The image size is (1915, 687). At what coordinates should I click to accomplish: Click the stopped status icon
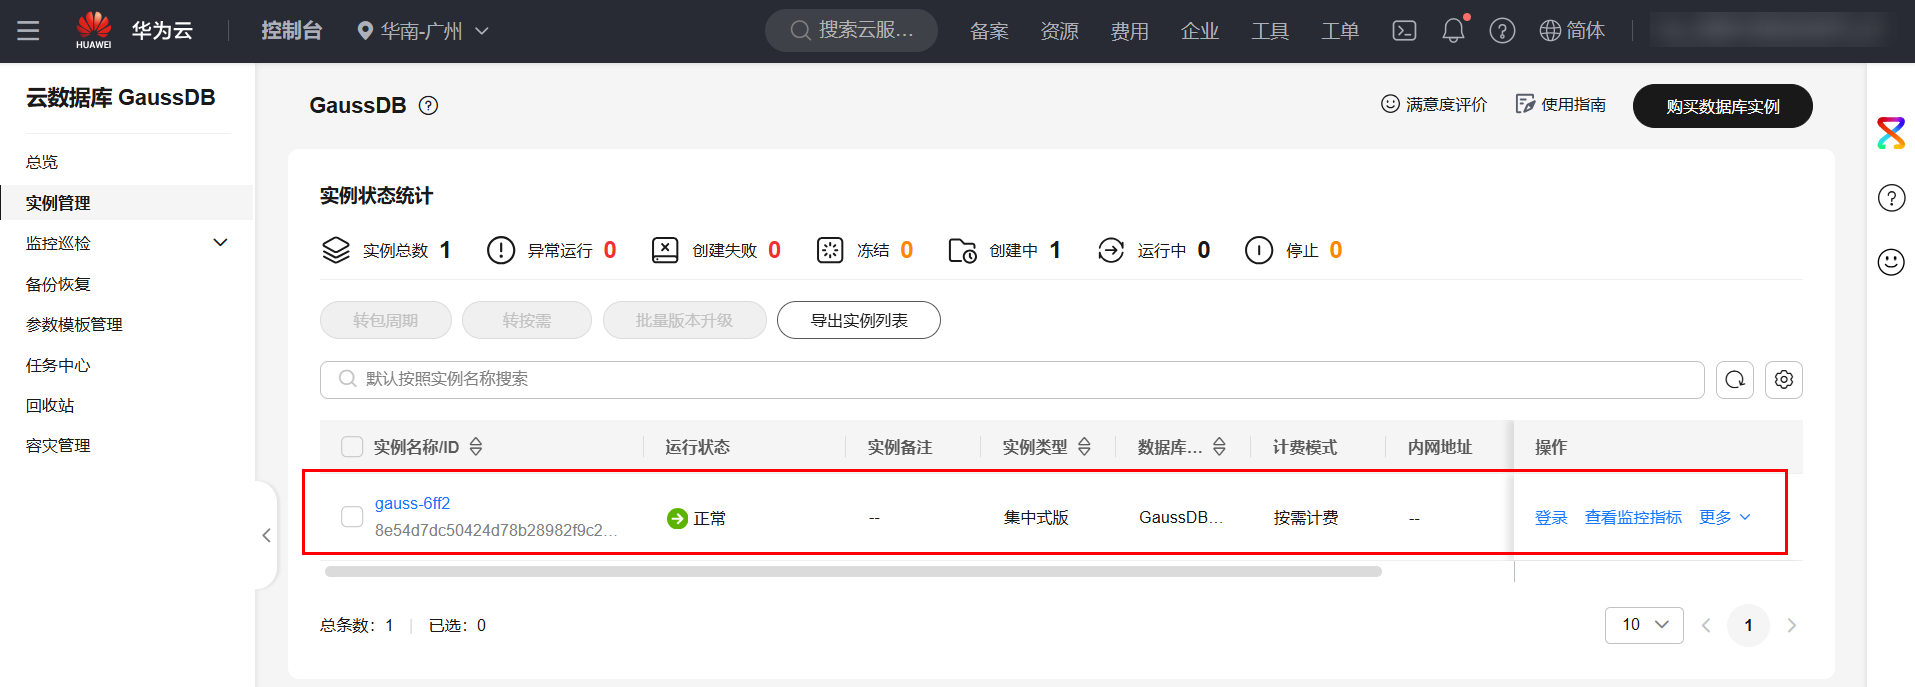pyautogui.click(x=1259, y=250)
